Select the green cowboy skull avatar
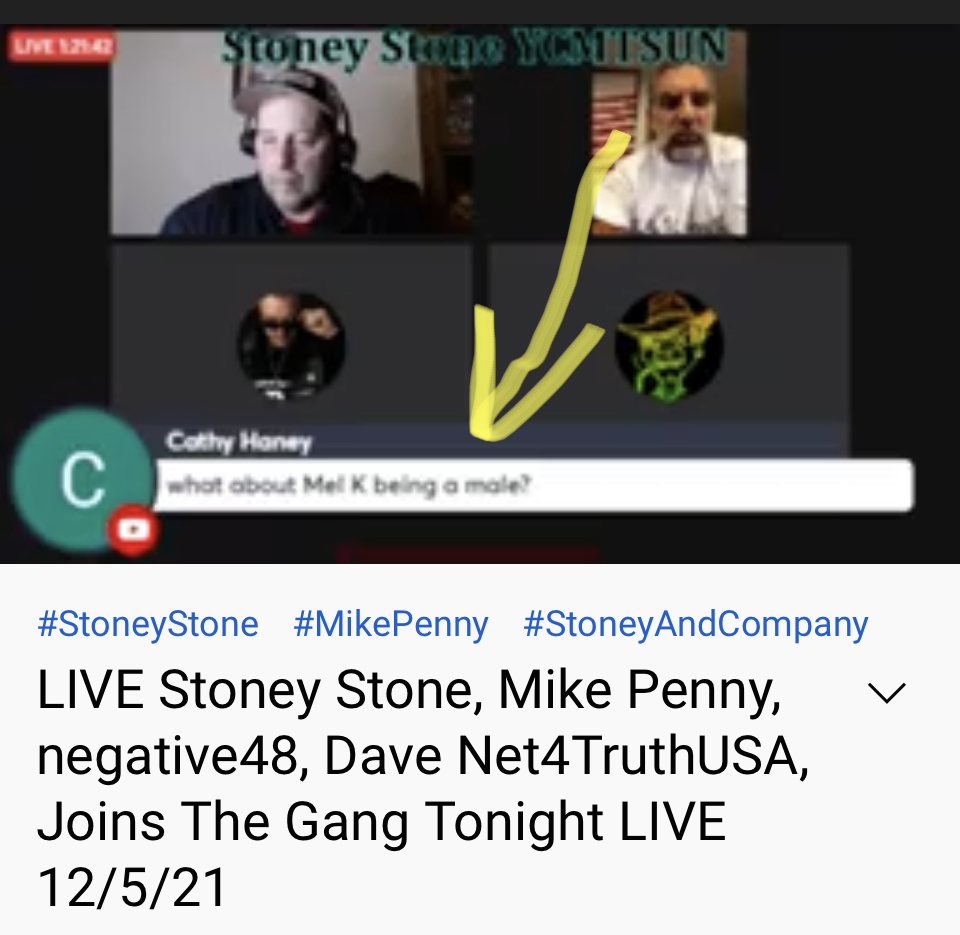This screenshot has width=960, height=935. [x=669, y=345]
